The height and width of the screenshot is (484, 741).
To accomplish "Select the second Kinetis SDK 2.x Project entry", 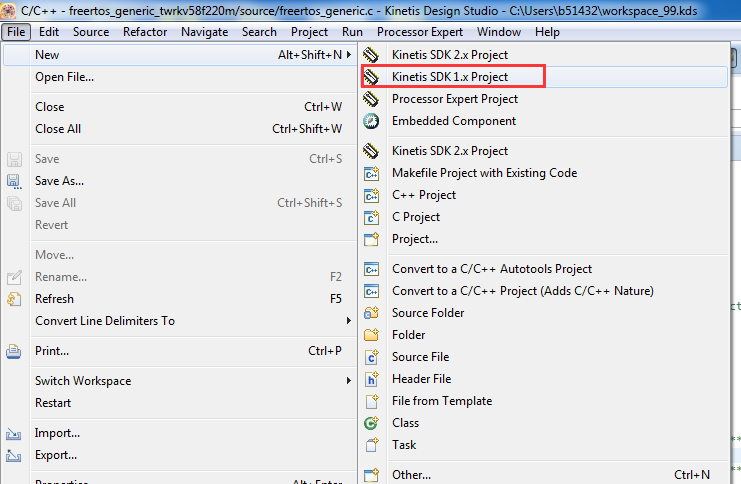I will click(x=544, y=151).
